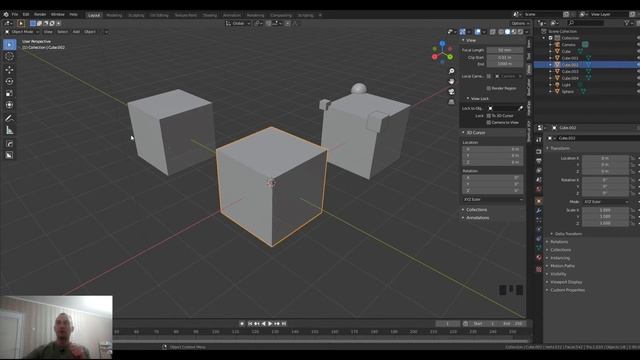Select the Rotate tool in toolbar
The height and width of the screenshot is (360, 640).
click(9, 81)
